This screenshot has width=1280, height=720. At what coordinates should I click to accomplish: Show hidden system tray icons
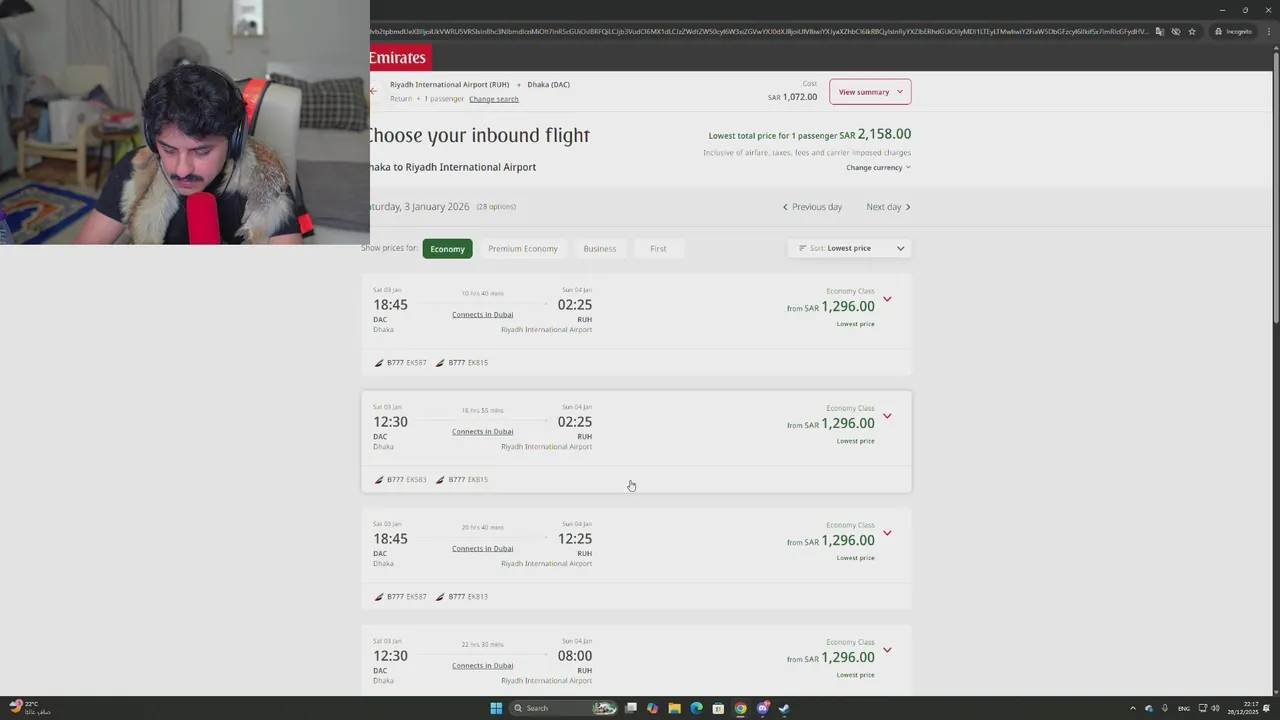click(x=1133, y=708)
